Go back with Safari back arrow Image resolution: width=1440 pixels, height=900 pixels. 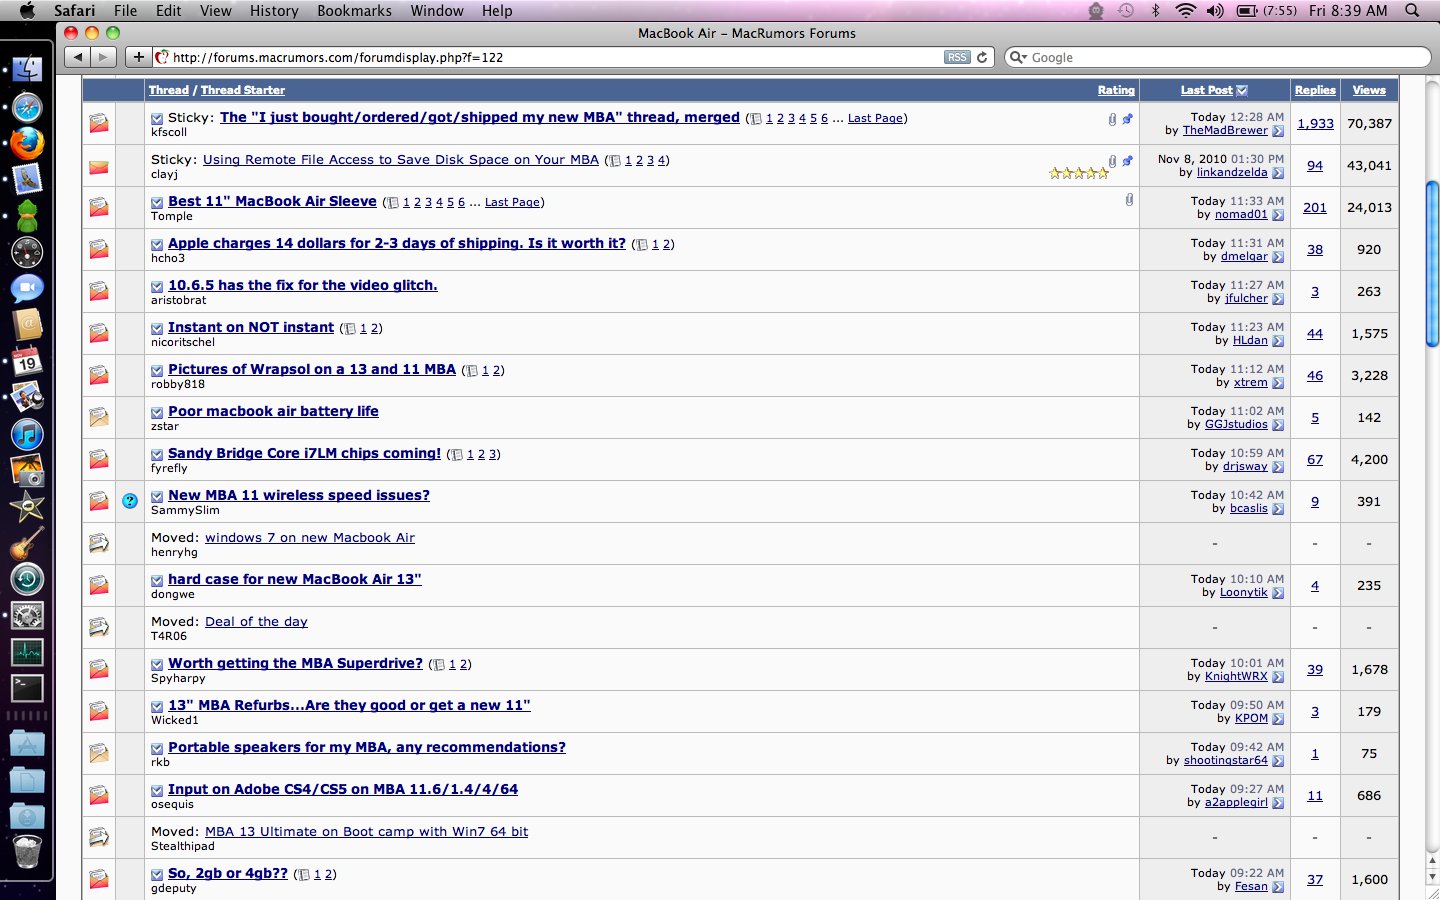click(78, 57)
